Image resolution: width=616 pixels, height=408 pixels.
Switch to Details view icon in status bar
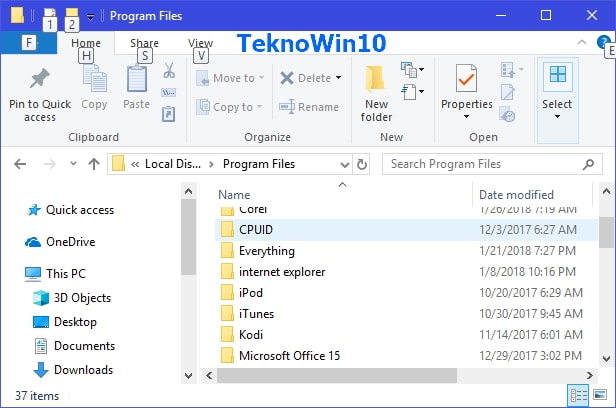coord(578,395)
